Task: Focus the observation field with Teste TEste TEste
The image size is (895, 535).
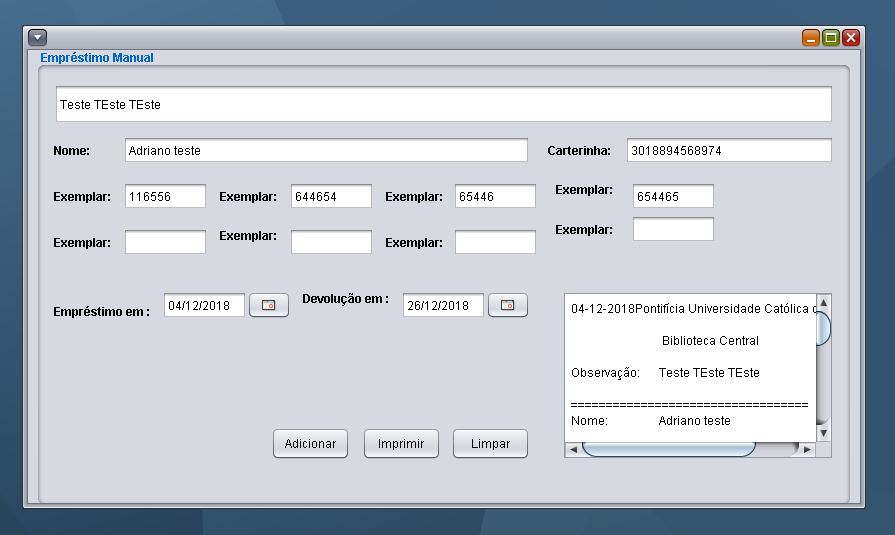Action: pos(444,104)
